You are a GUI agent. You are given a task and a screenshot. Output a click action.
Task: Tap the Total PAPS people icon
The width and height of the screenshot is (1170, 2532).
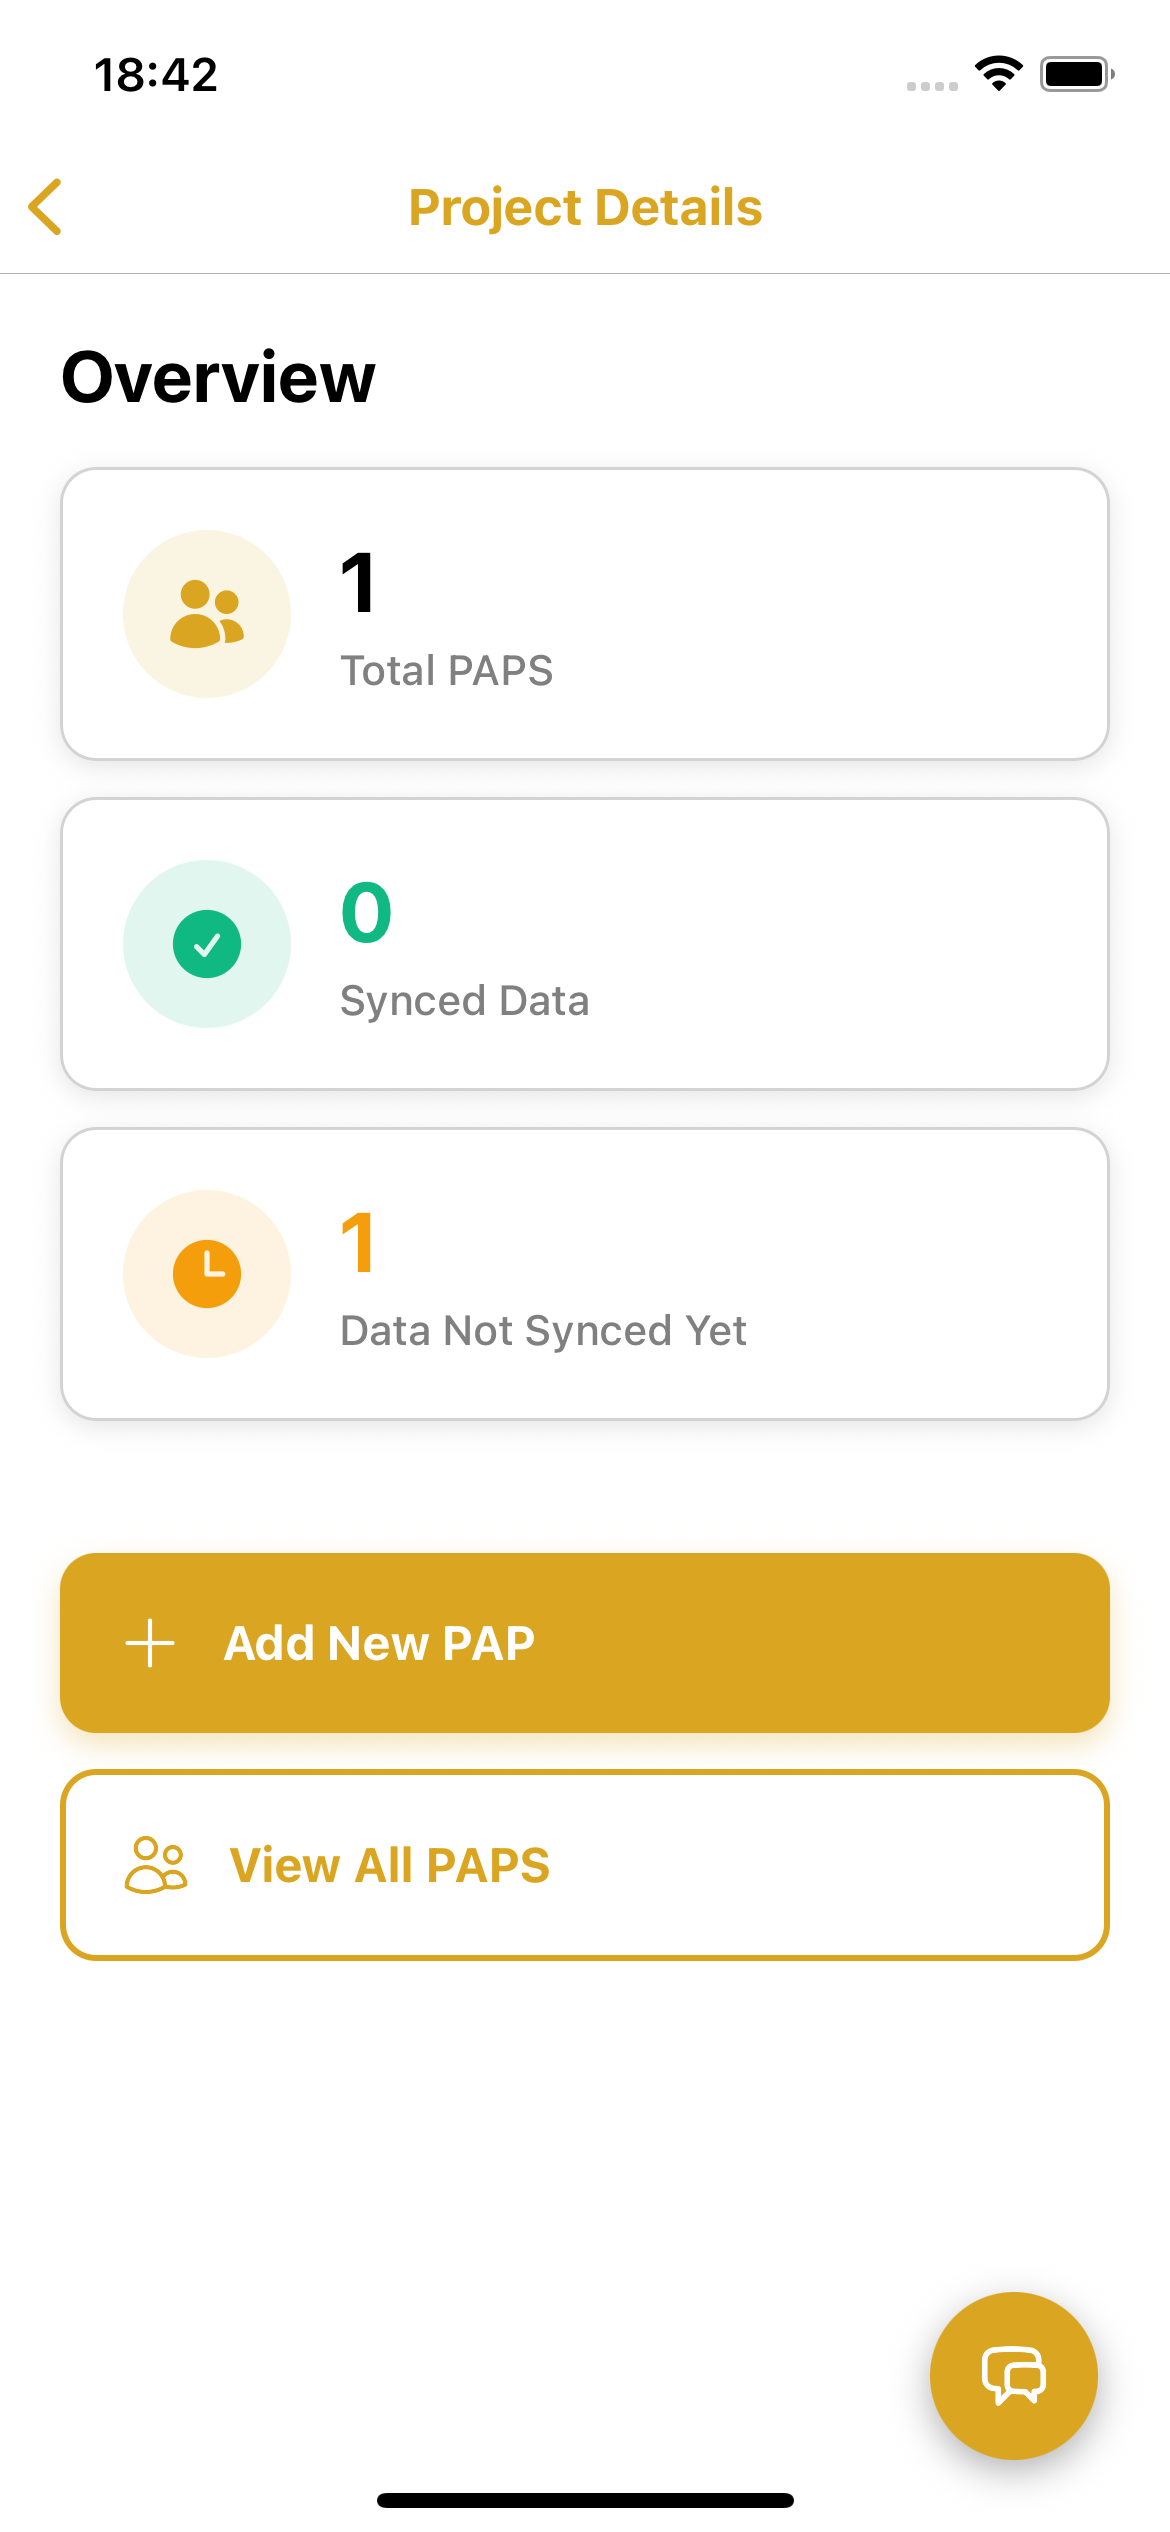coord(207,614)
